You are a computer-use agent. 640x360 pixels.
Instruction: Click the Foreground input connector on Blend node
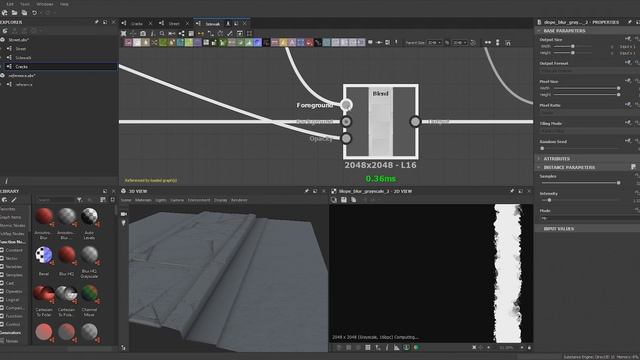pyautogui.click(x=346, y=105)
